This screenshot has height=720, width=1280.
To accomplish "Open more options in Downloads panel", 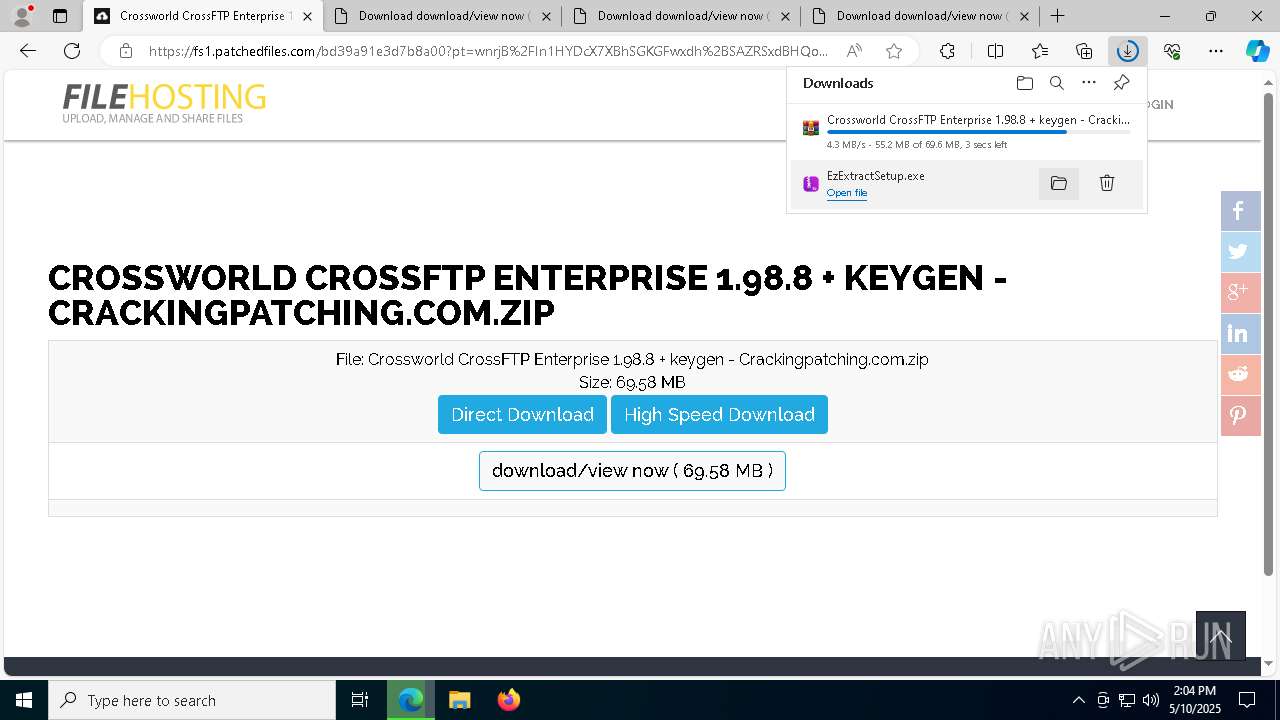I will click(1089, 83).
